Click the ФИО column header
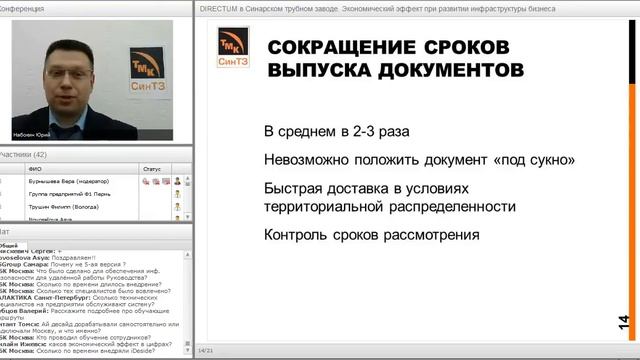Viewport: 640px width, 360px height. 35,169
